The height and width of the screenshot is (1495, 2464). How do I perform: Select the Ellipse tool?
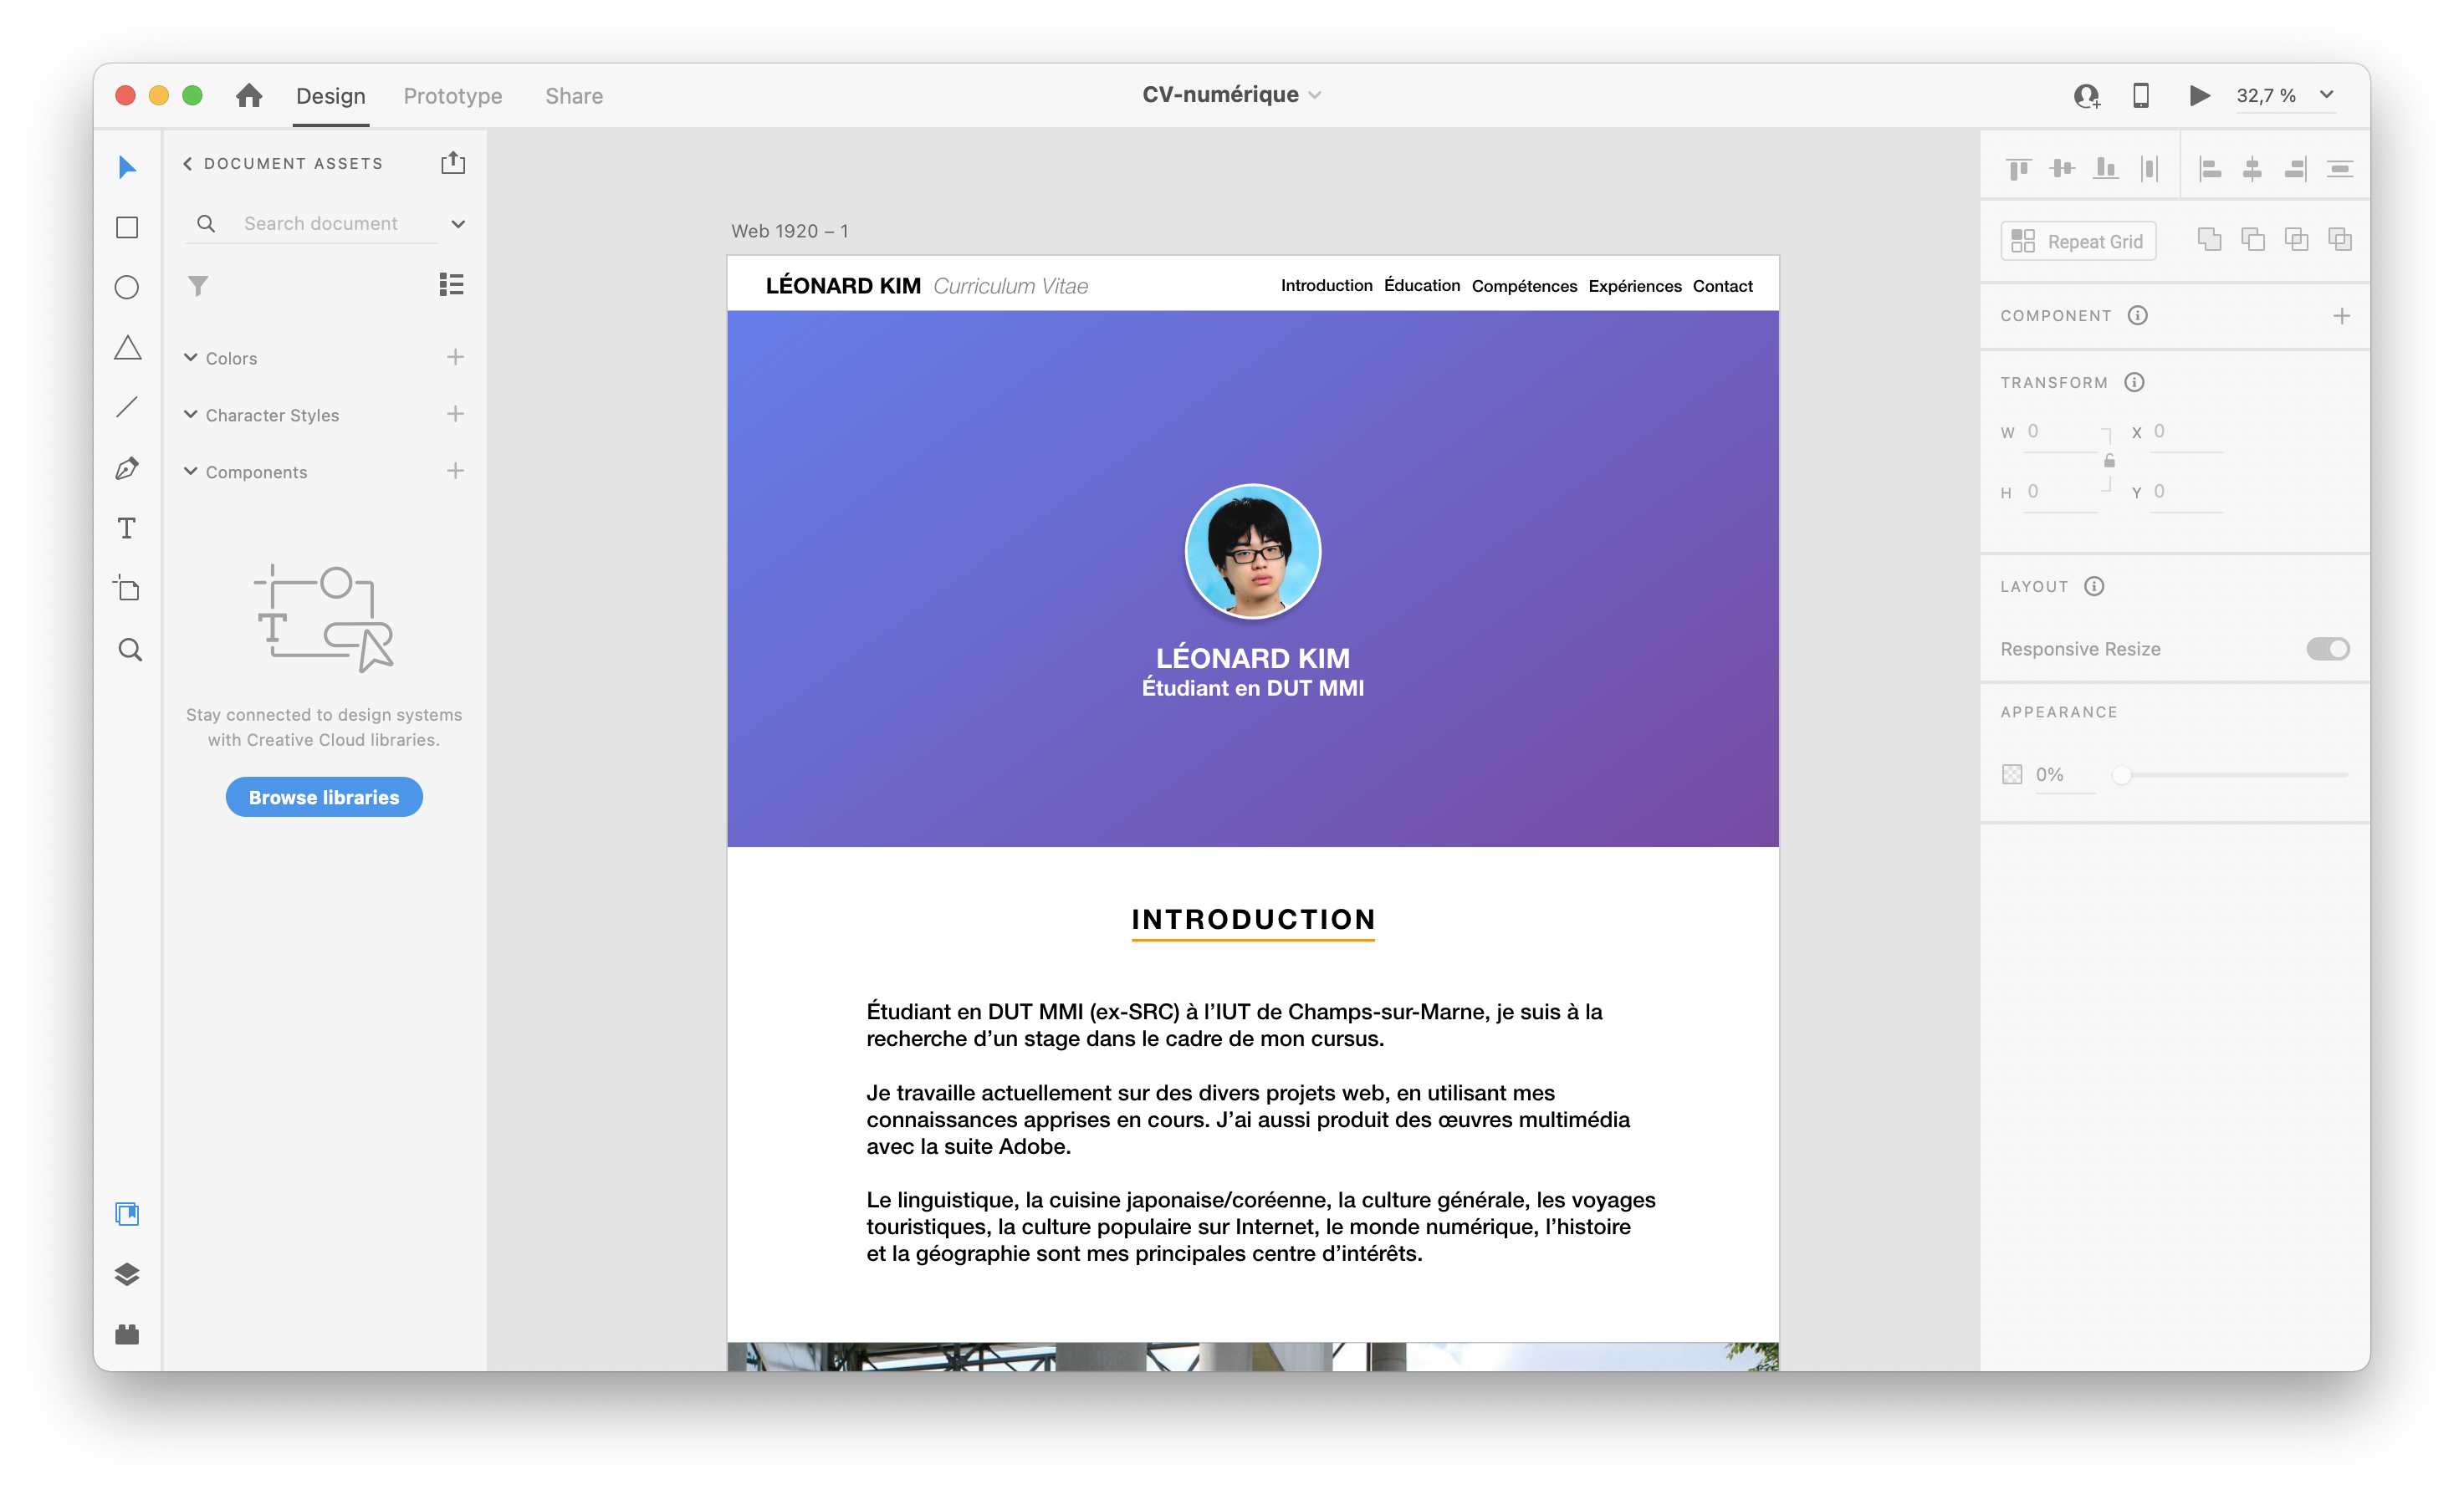(x=127, y=288)
